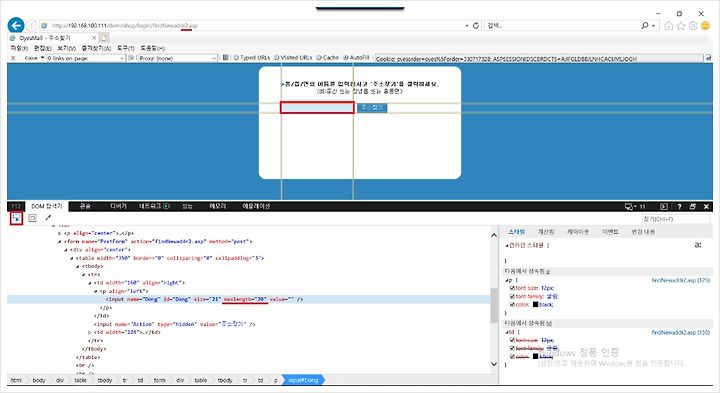Select 'body' in the DOM breadcrumb
The height and width of the screenshot is (393, 720).
[39, 380]
